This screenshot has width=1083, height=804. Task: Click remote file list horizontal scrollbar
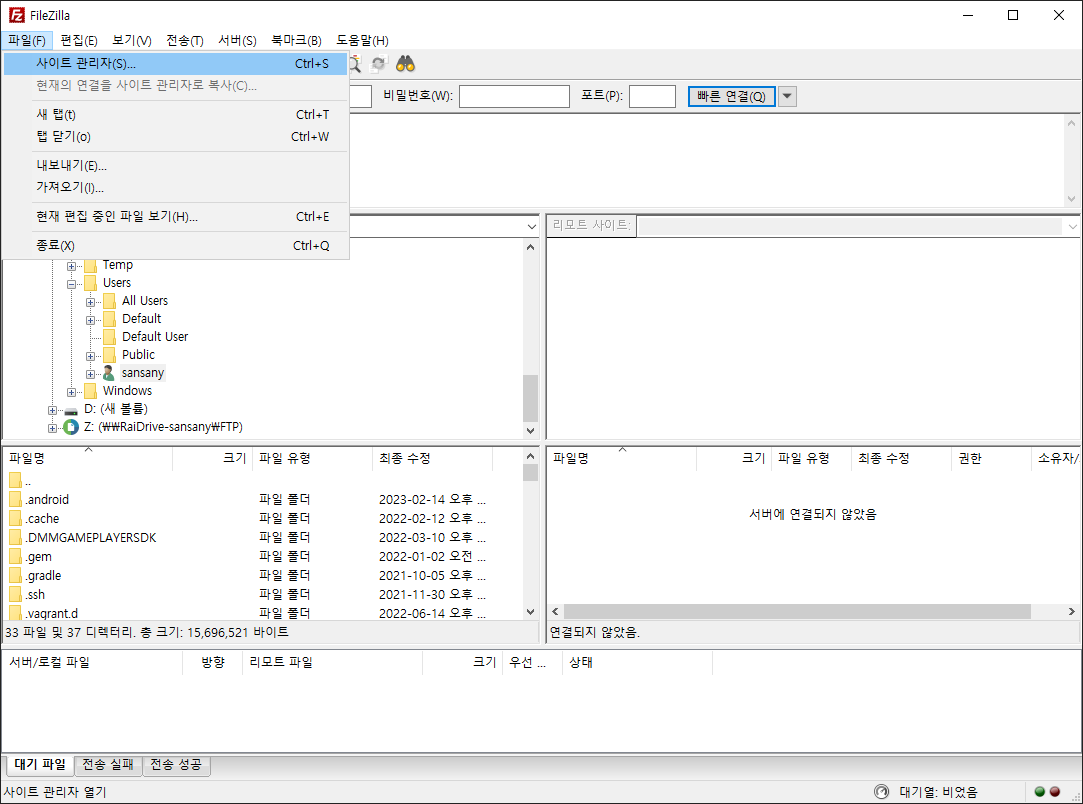click(797, 612)
